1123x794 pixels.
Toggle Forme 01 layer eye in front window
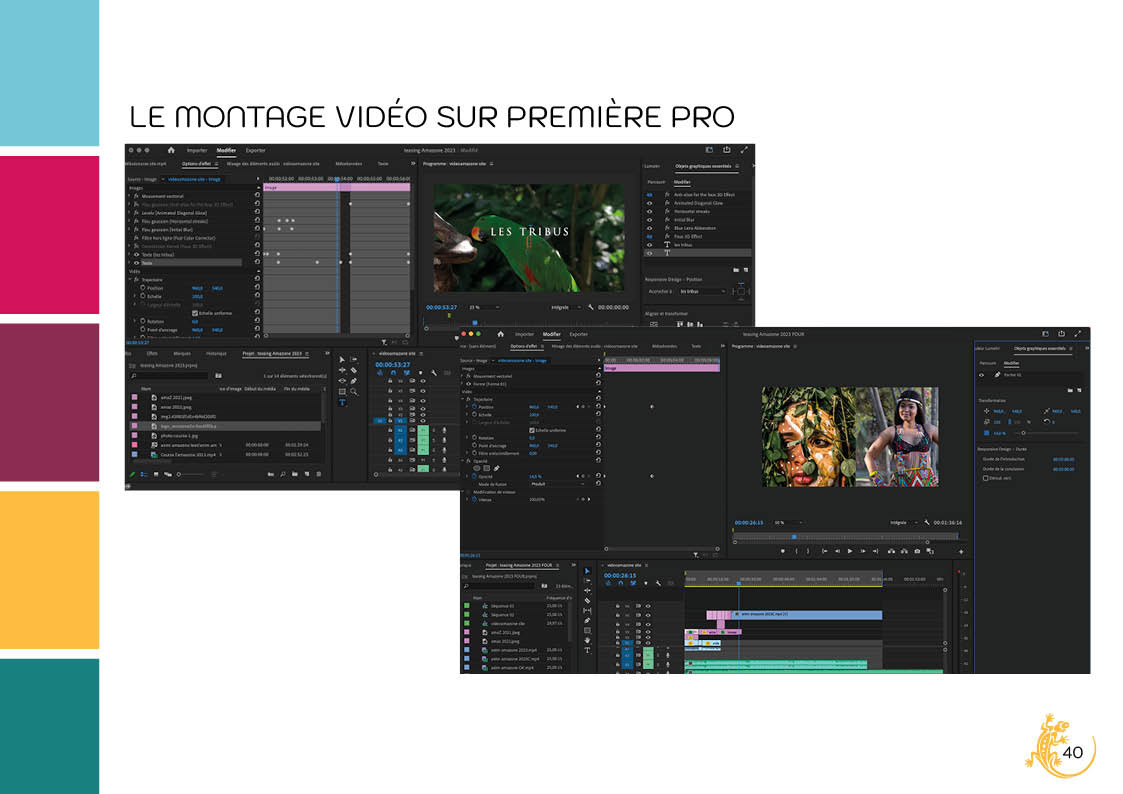click(982, 375)
